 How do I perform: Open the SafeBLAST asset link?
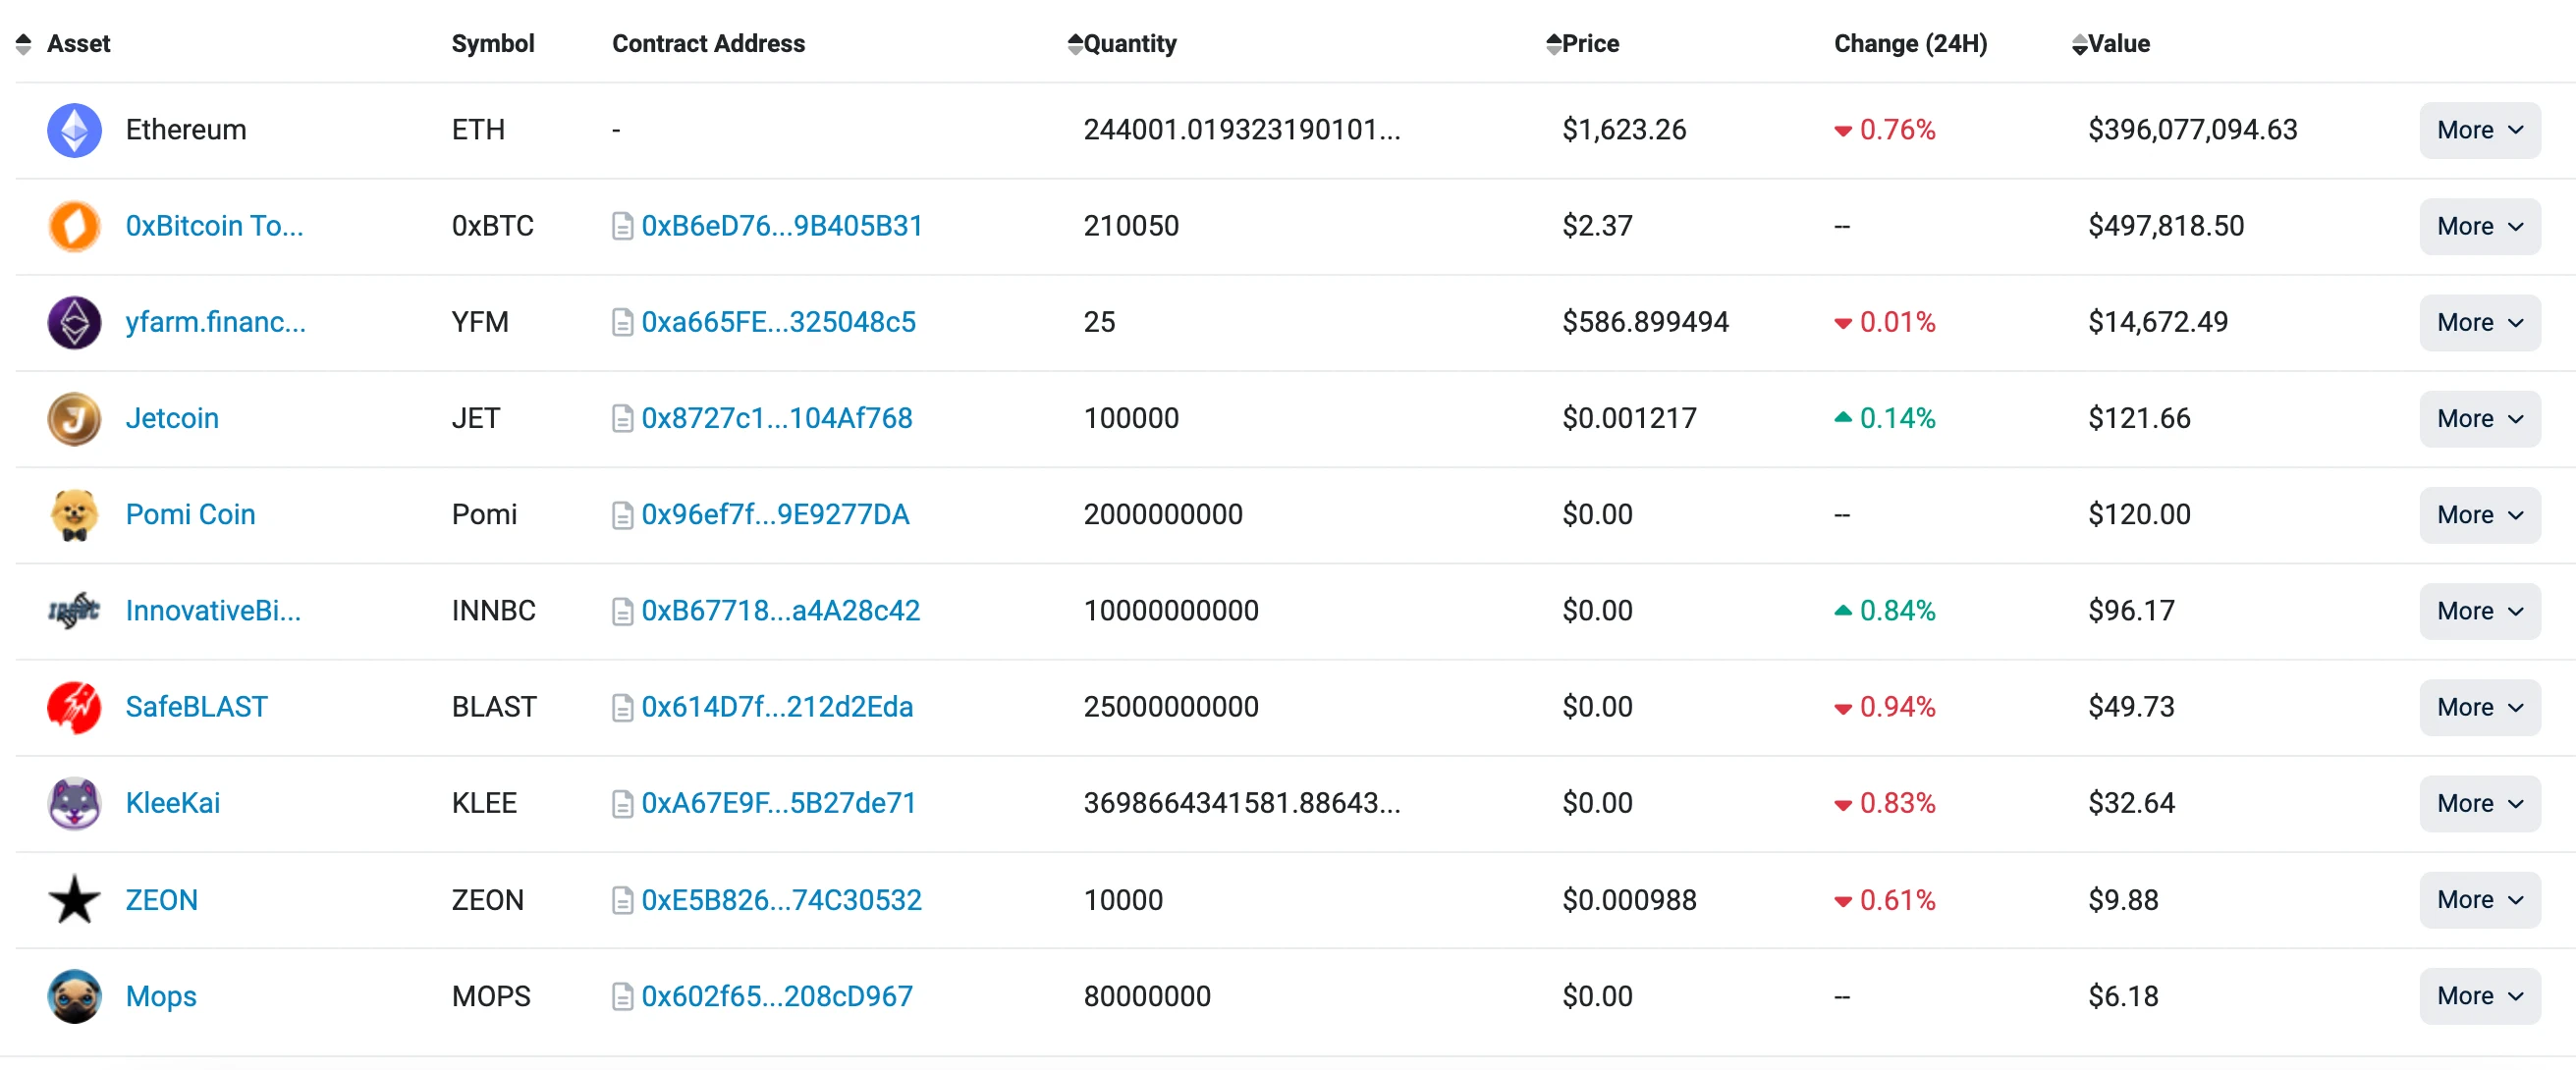(x=196, y=707)
